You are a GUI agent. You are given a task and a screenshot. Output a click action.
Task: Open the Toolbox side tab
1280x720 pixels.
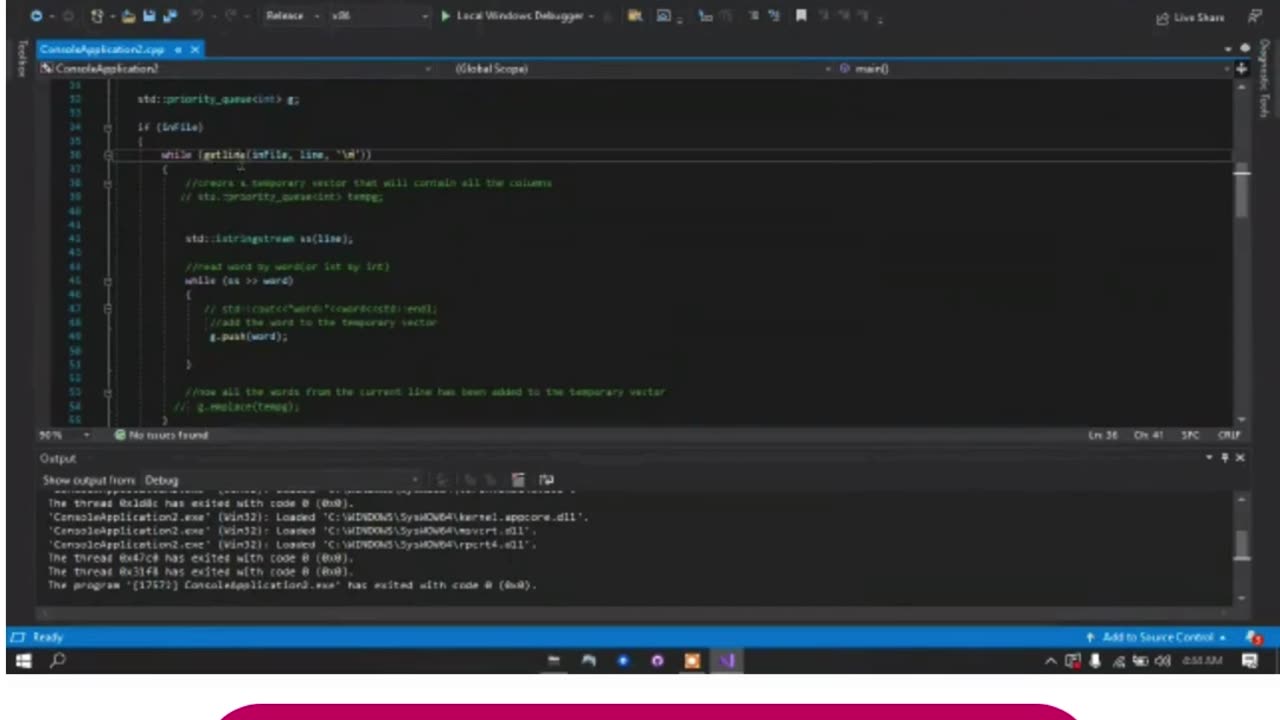tap(21, 58)
